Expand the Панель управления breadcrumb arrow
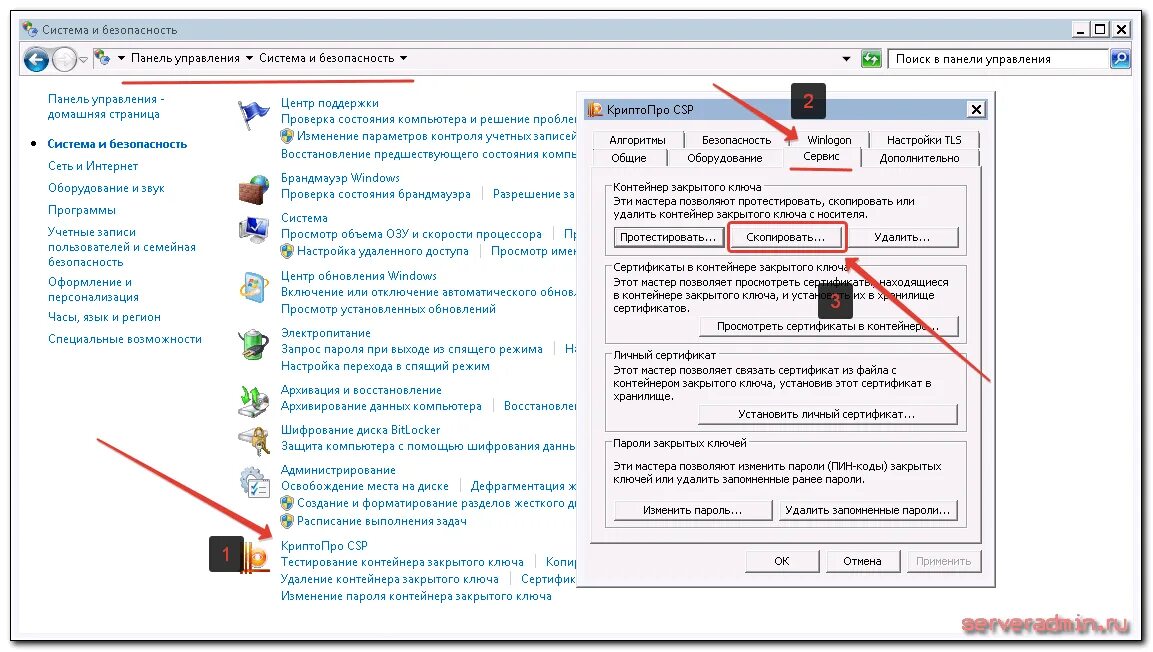 click(x=249, y=58)
